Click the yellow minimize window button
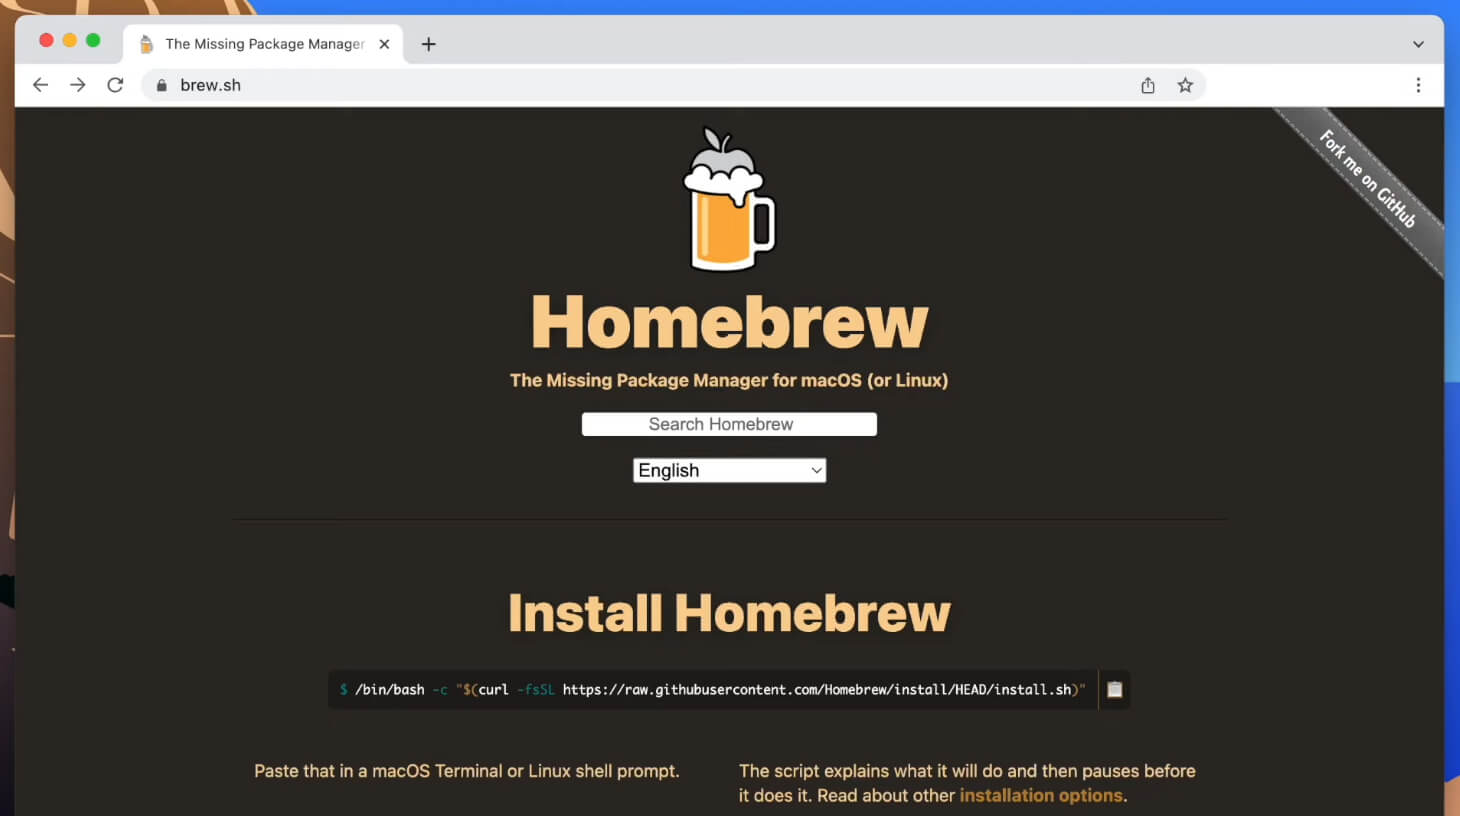This screenshot has width=1460, height=816. point(69,40)
